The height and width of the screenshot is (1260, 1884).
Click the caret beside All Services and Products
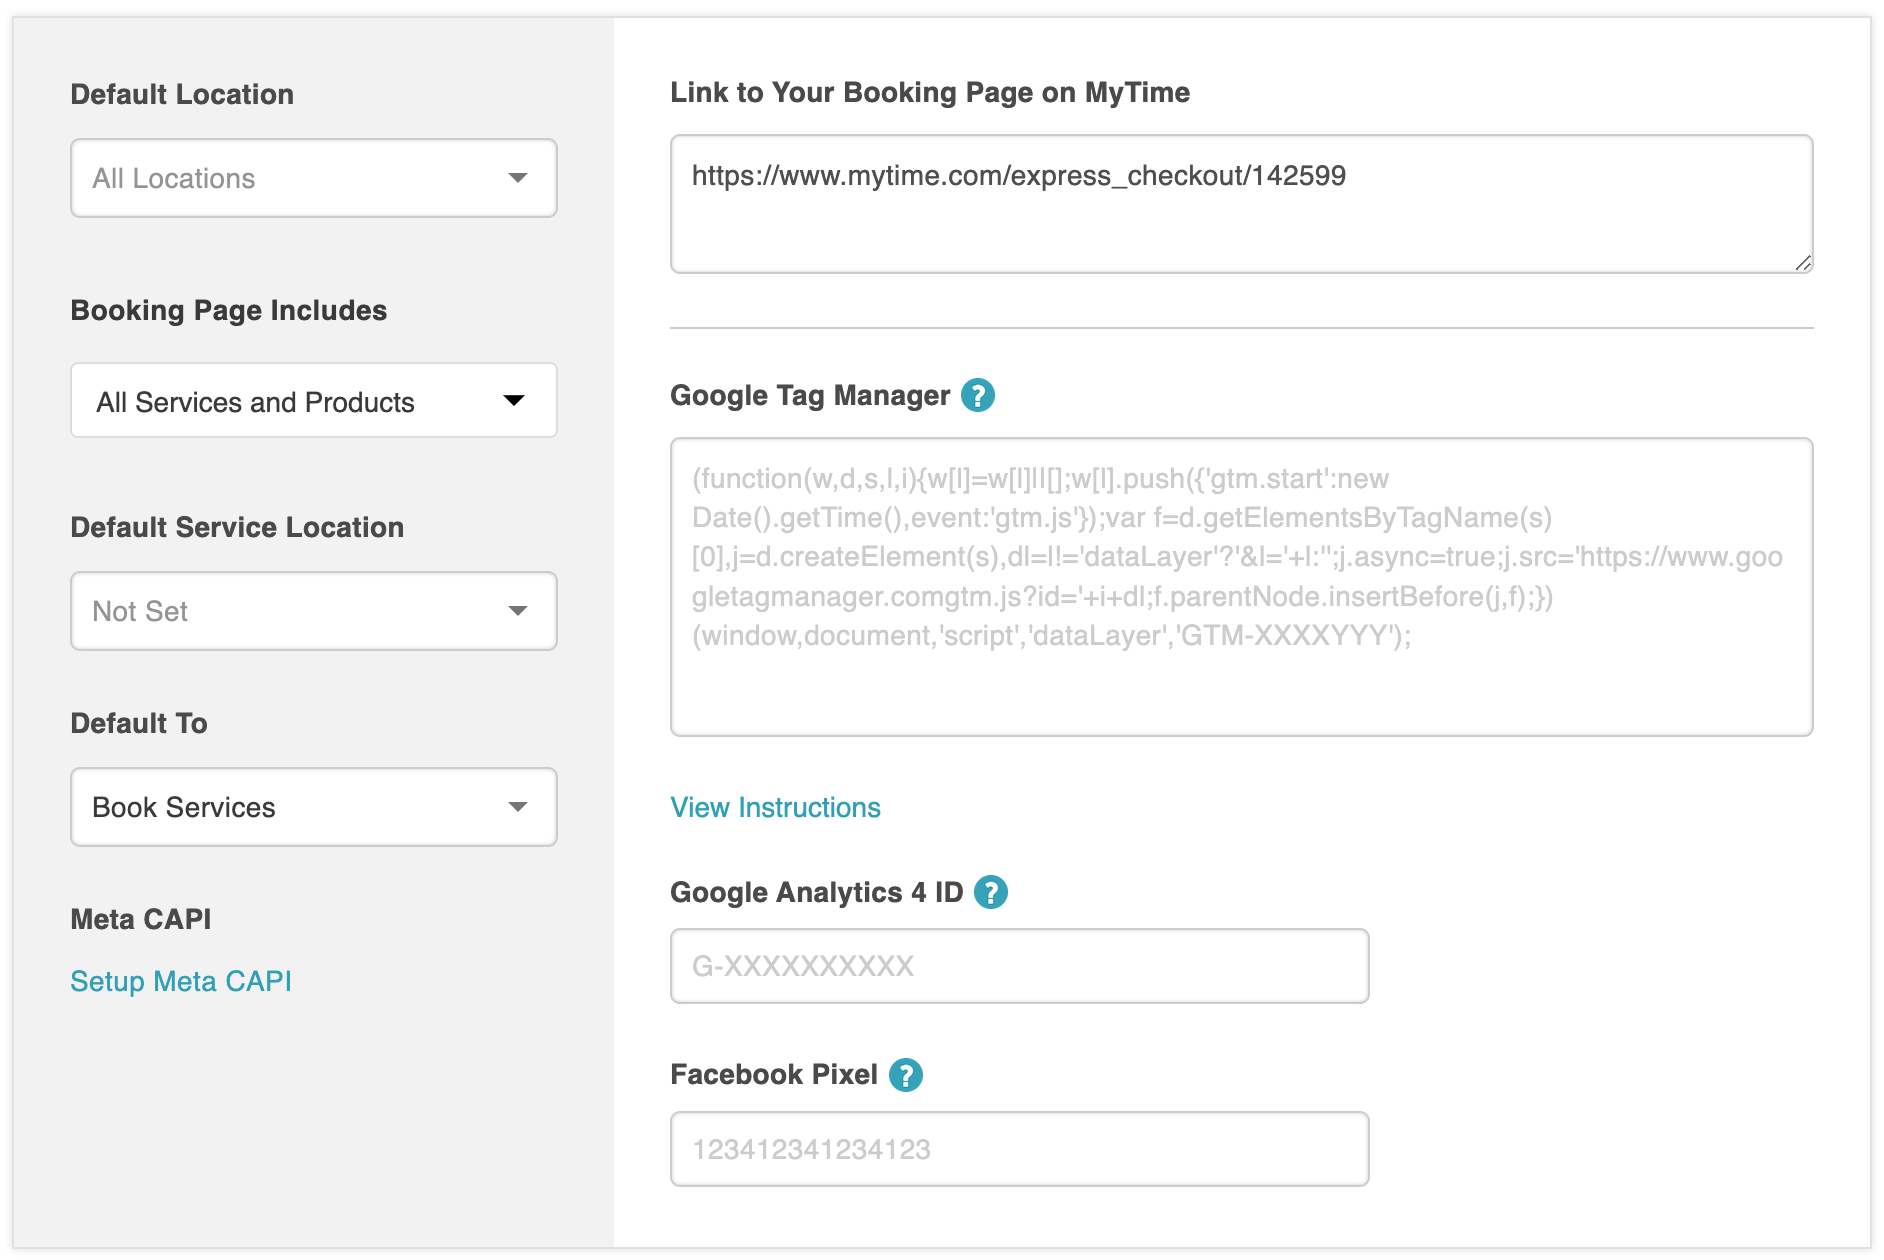pyautogui.click(x=514, y=401)
